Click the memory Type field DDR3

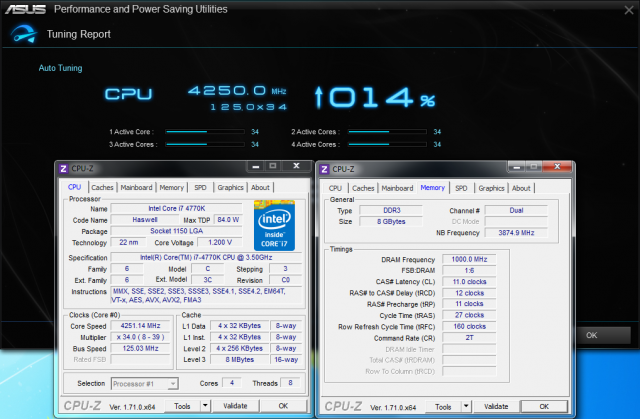[x=391, y=211]
